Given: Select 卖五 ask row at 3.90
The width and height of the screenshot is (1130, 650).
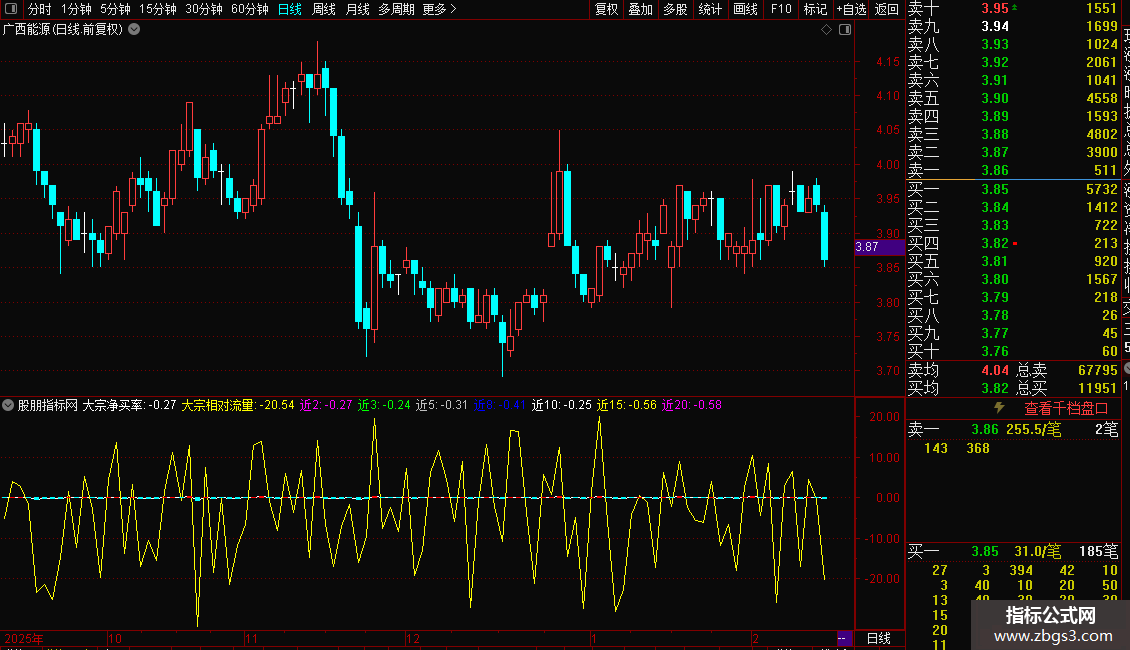Looking at the screenshot, I should coord(1013,98).
